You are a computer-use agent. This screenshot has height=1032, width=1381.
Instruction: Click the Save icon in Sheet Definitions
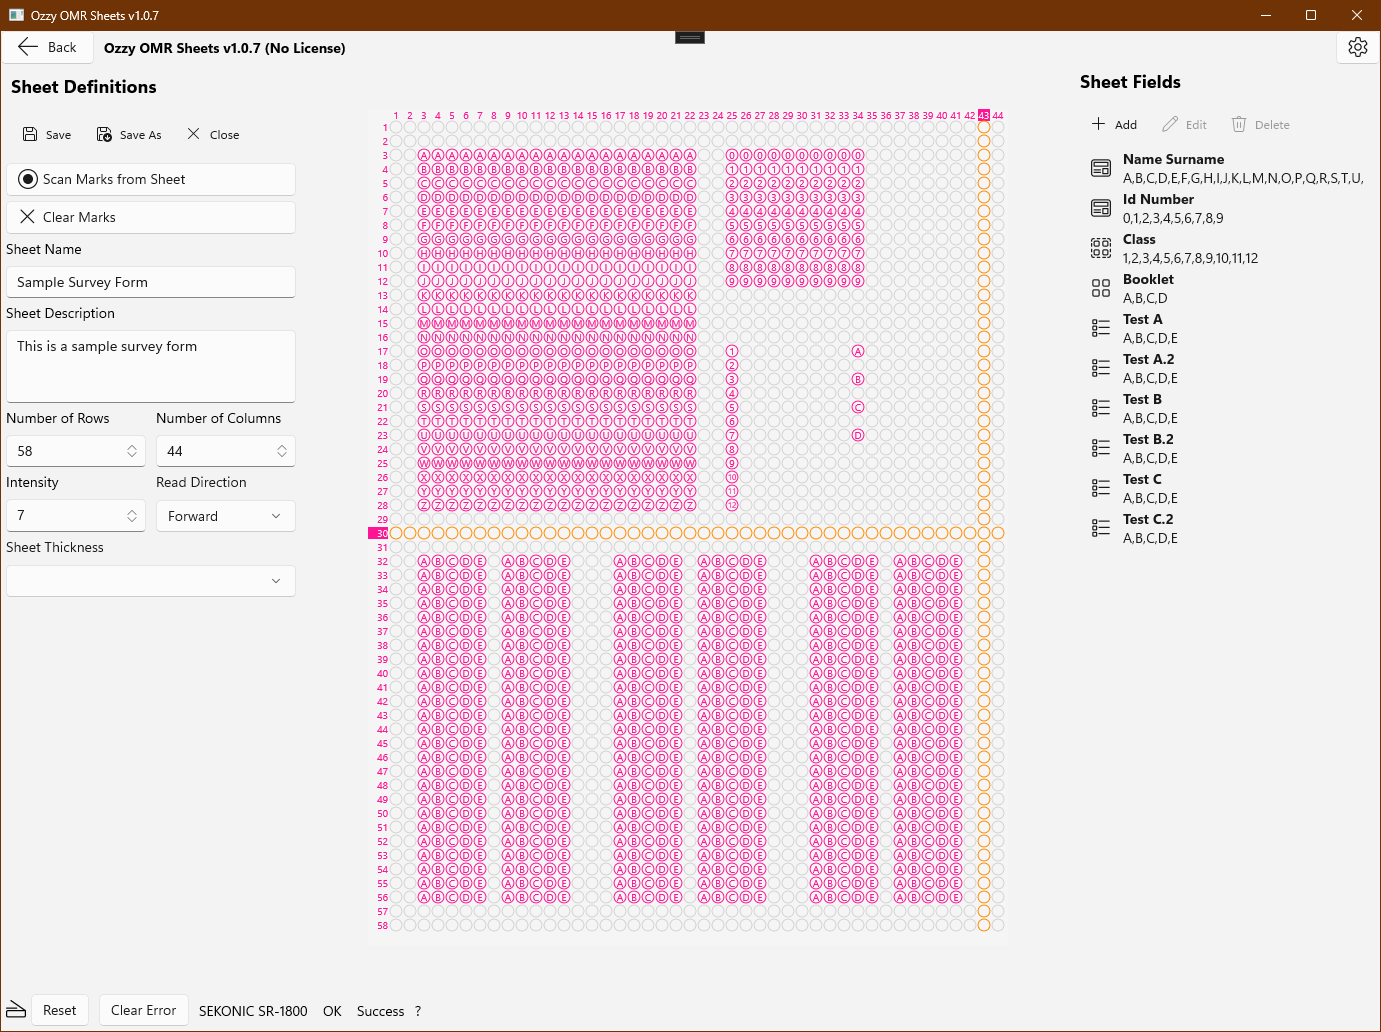pyautogui.click(x=30, y=134)
